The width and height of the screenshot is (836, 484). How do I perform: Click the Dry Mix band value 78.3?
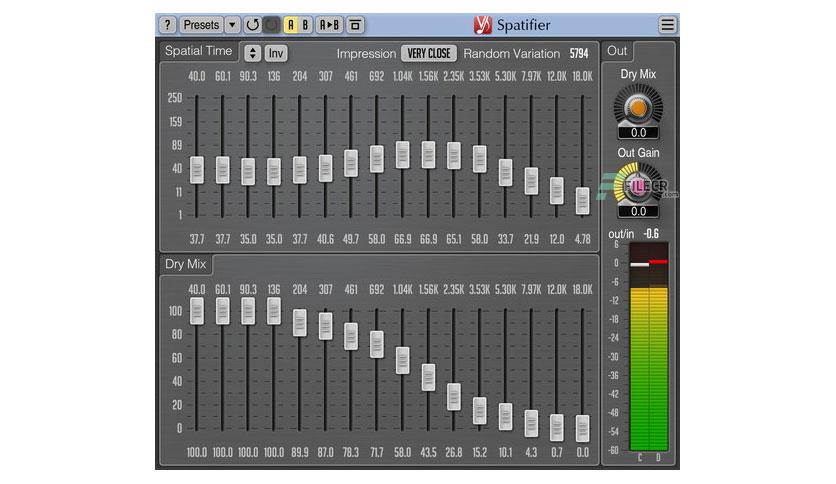tap(351, 453)
